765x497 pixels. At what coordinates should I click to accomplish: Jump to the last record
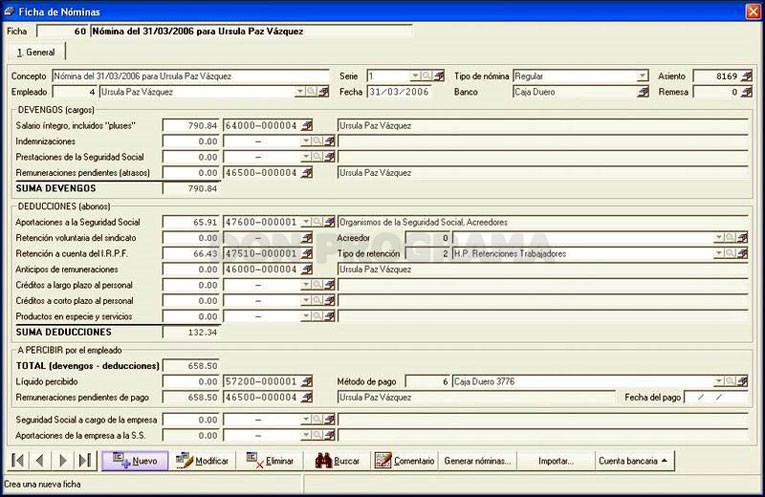(85, 460)
